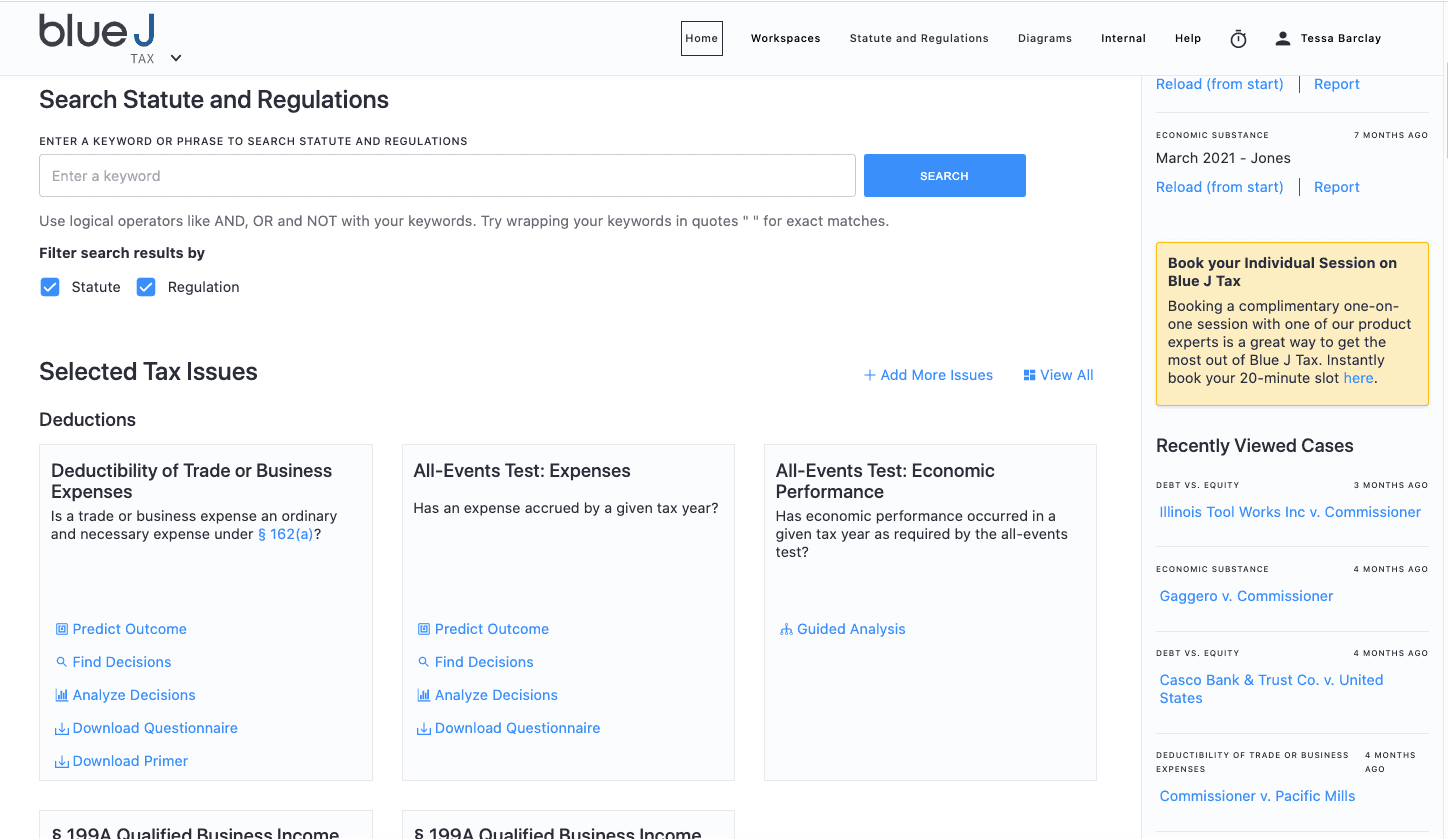Click the Blue J logo

97,32
